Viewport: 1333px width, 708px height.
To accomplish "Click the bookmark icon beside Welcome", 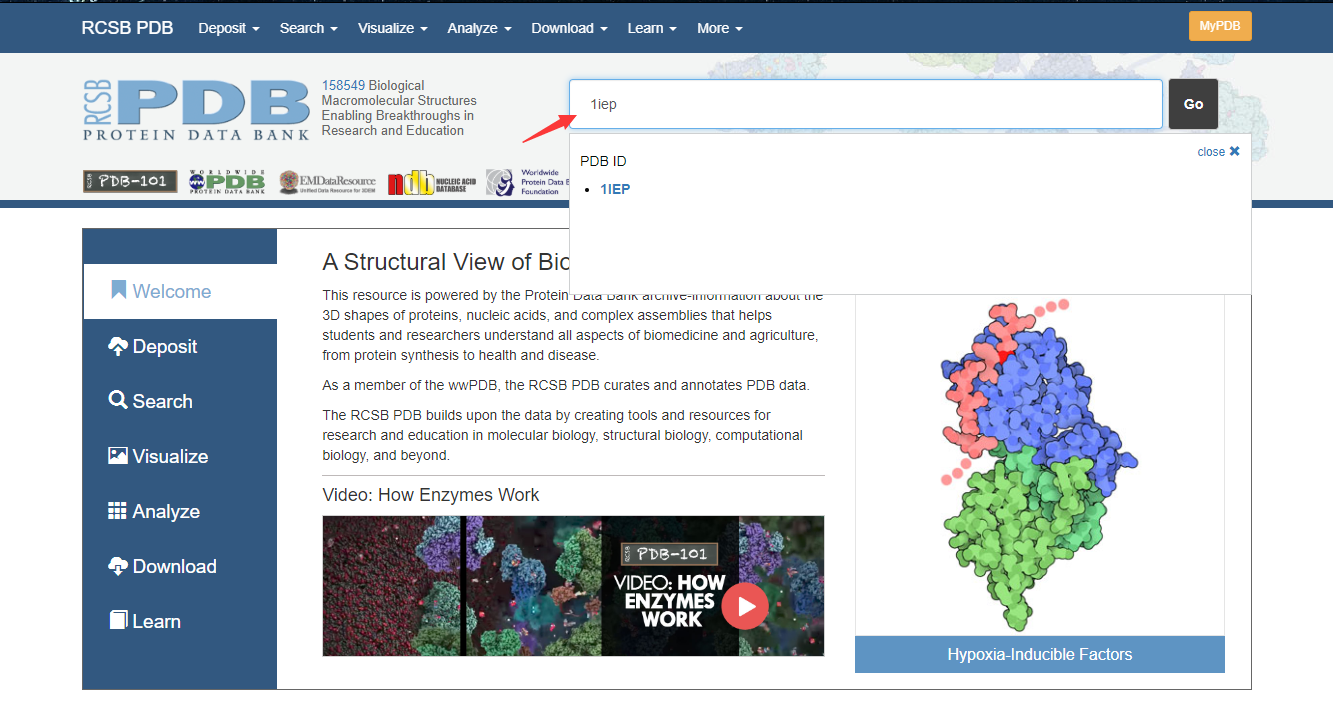I will 118,290.
